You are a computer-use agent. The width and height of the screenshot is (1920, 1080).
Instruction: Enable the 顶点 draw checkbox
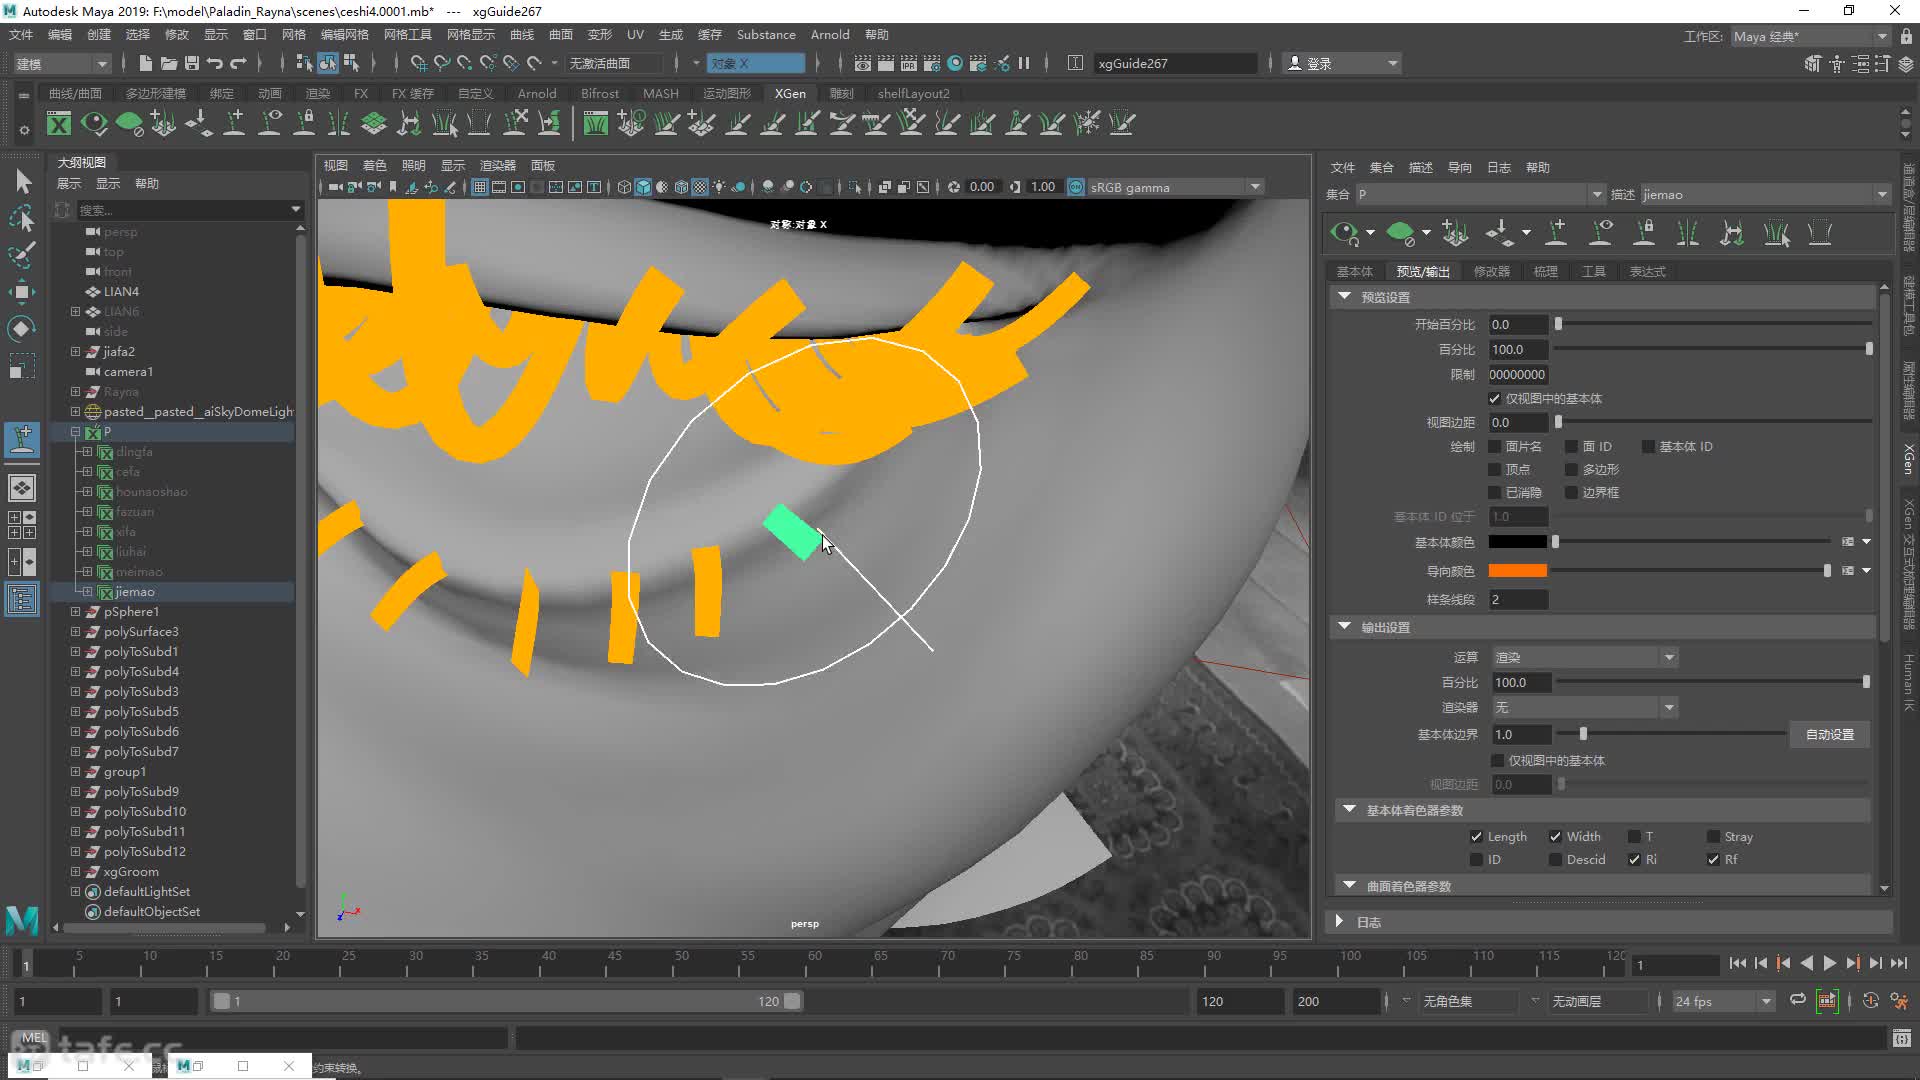click(x=1495, y=470)
